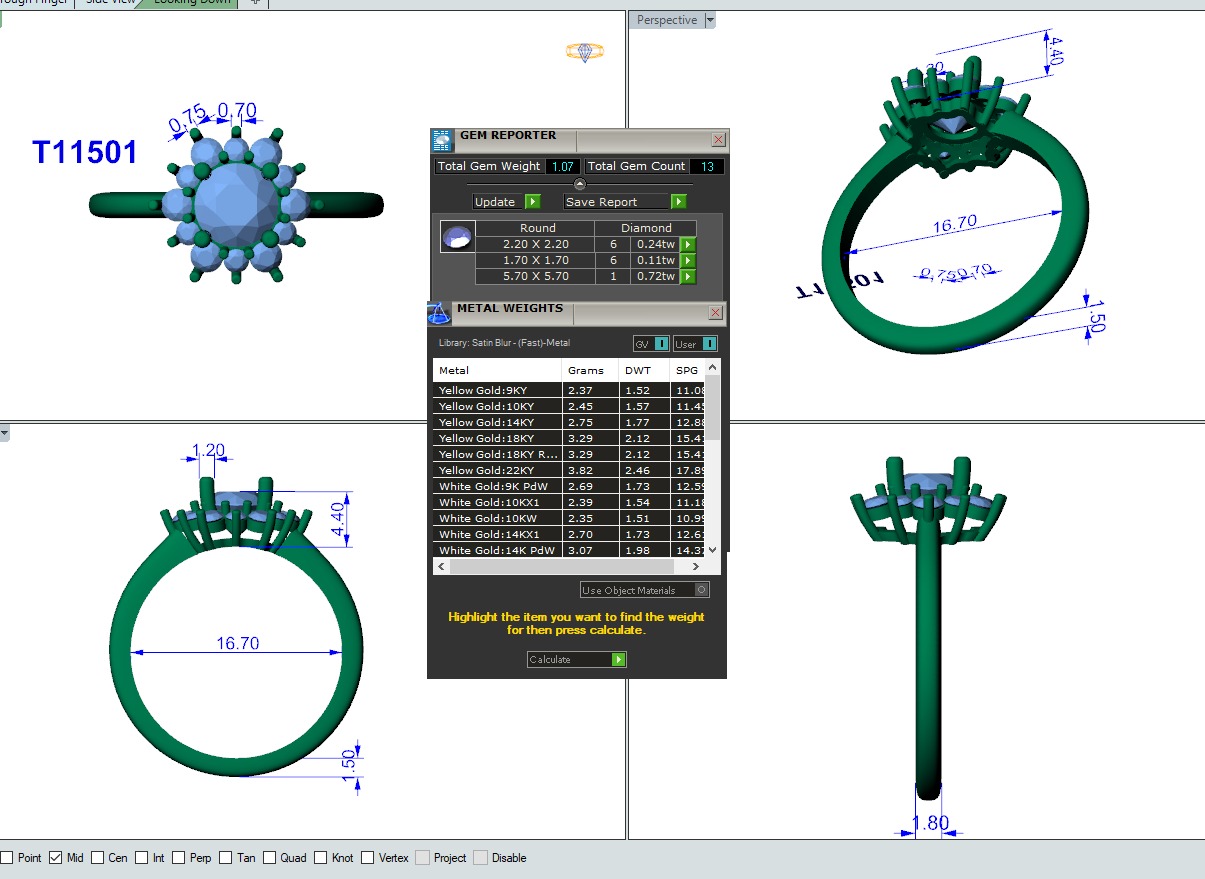Open bottom-left viewport menu arrow
The image size is (1205, 879).
pos(4,433)
